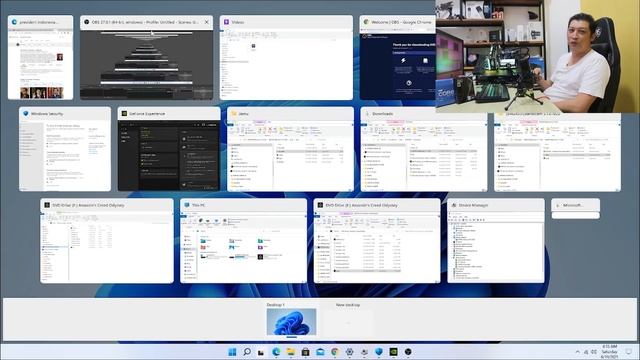The height and width of the screenshot is (360, 640).
Task: Switch to the GeForce Experience window
Action: tap(169, 149)
